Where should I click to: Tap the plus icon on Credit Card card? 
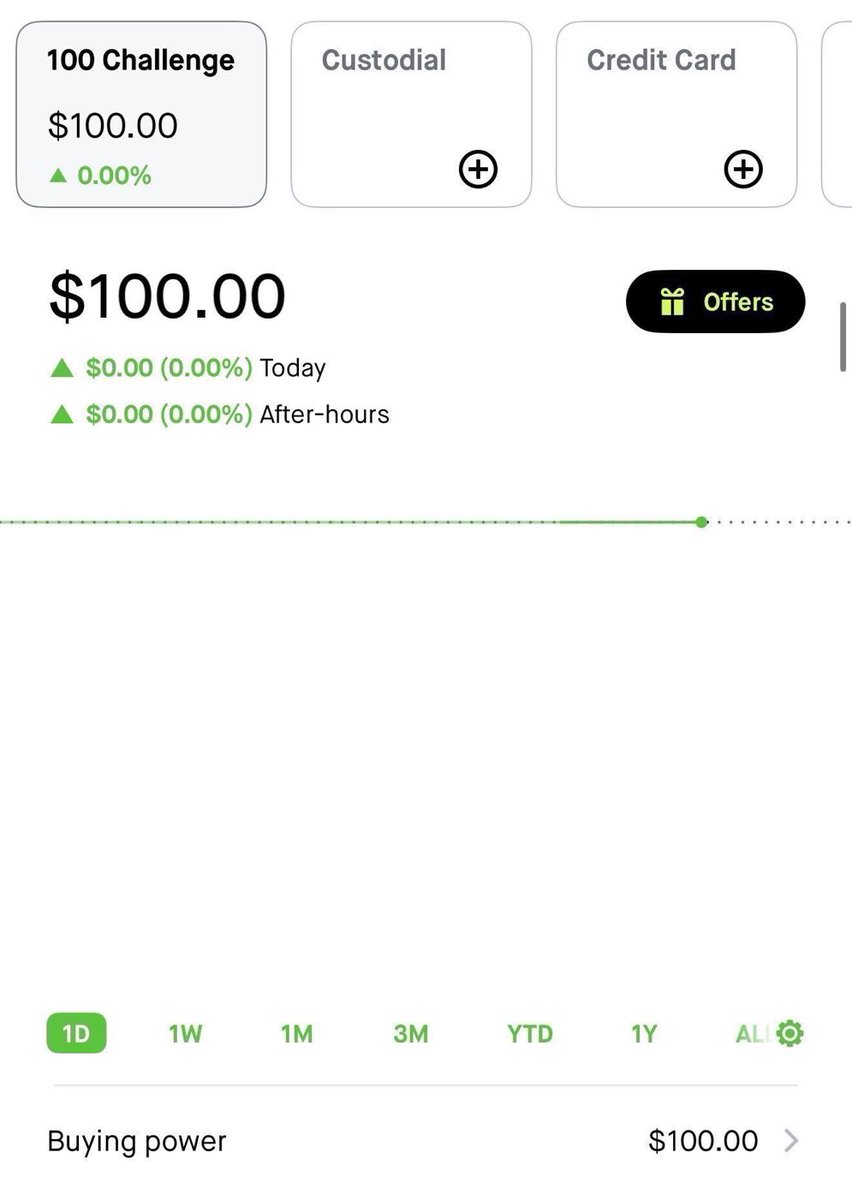[743, 169]
